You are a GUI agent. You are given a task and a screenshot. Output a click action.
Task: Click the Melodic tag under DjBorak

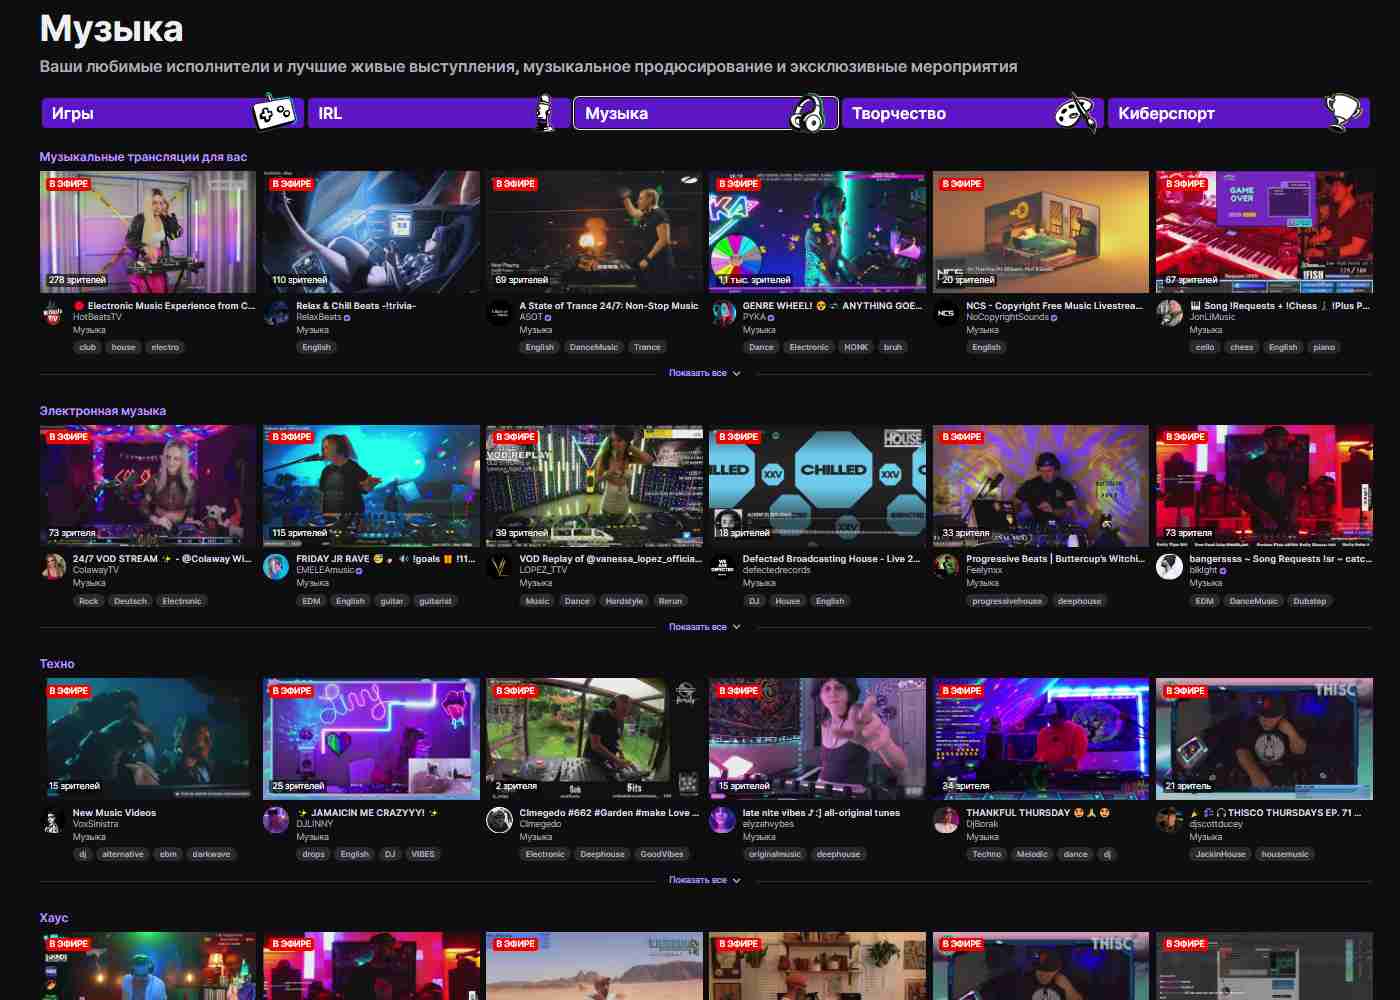(x=1032, y=854)
